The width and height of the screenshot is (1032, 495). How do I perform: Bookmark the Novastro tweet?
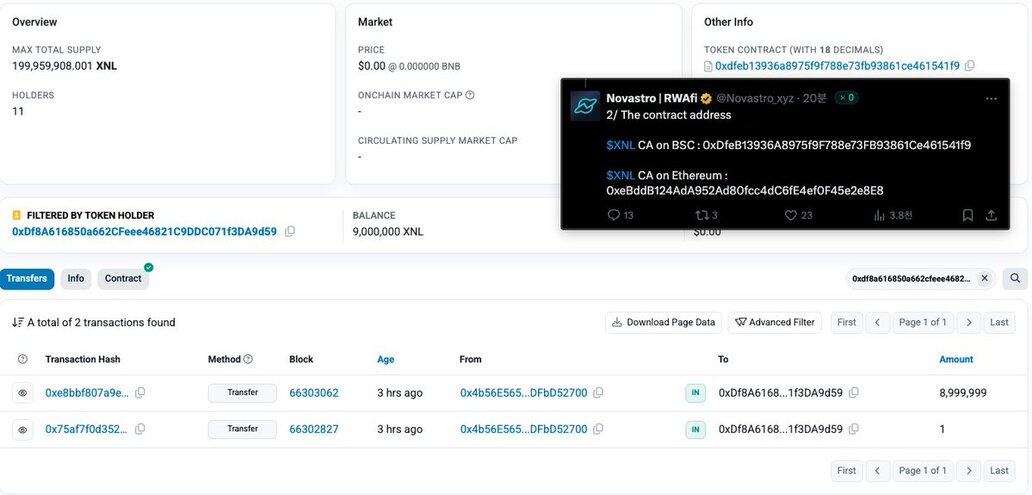[x=967, y=215]
